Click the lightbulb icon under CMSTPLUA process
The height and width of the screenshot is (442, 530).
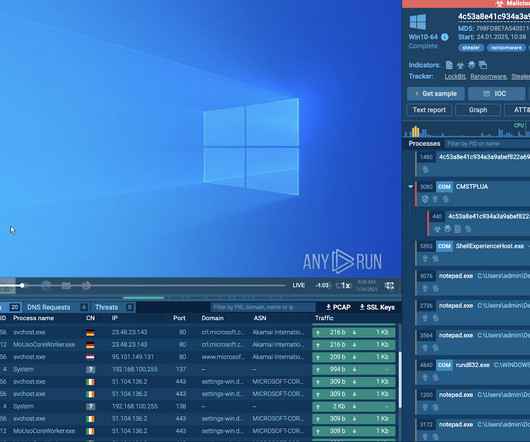point(435,199)
